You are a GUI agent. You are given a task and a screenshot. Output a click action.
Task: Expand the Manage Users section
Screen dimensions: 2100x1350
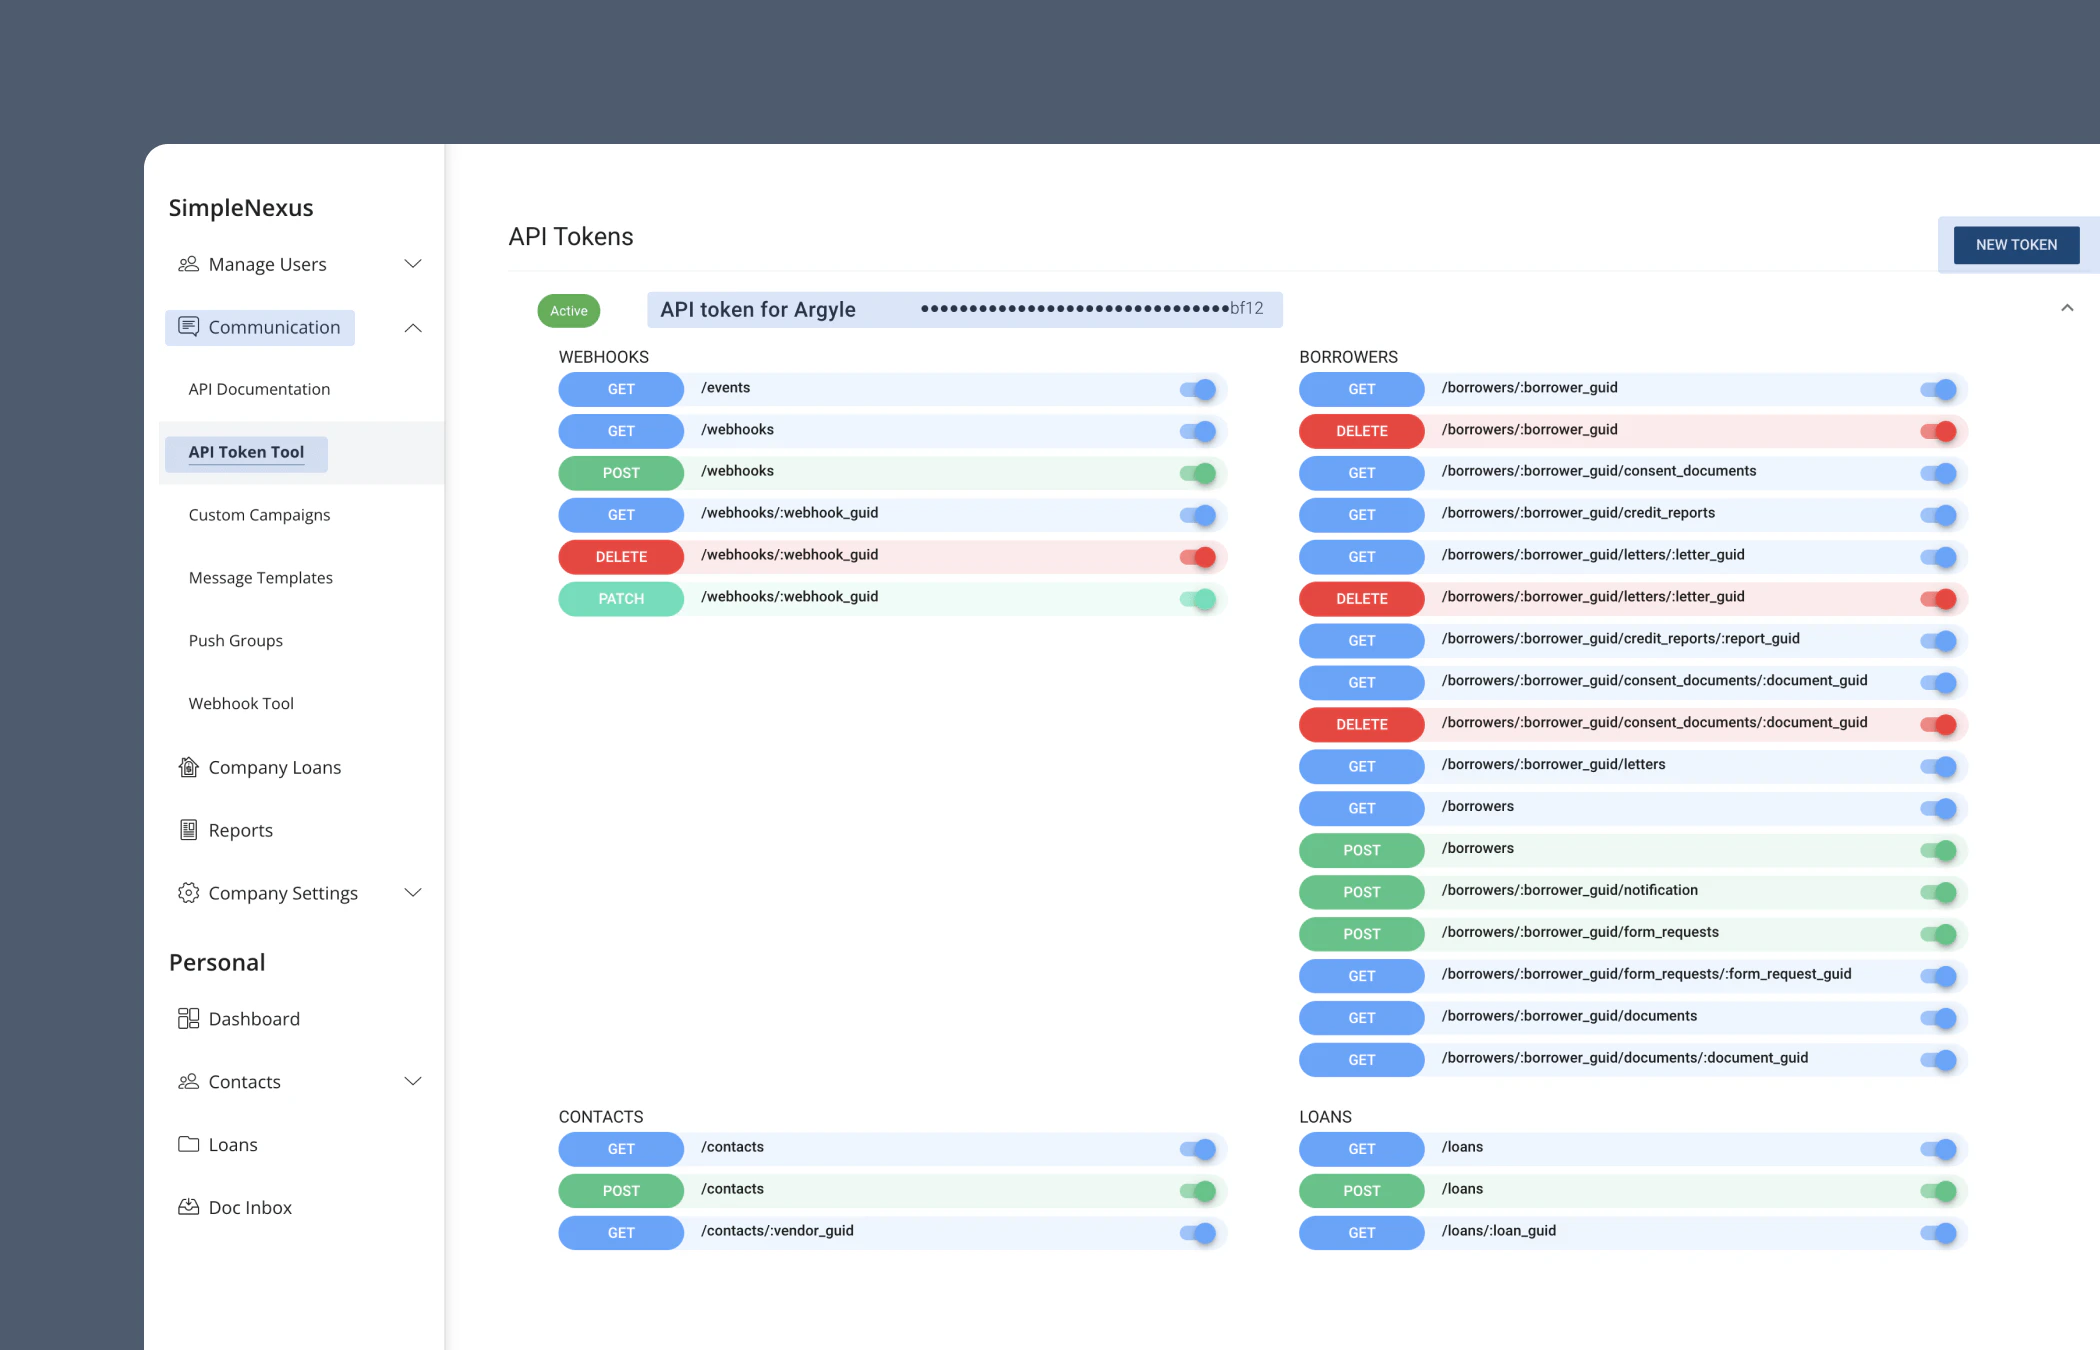(x=412, y=264)
